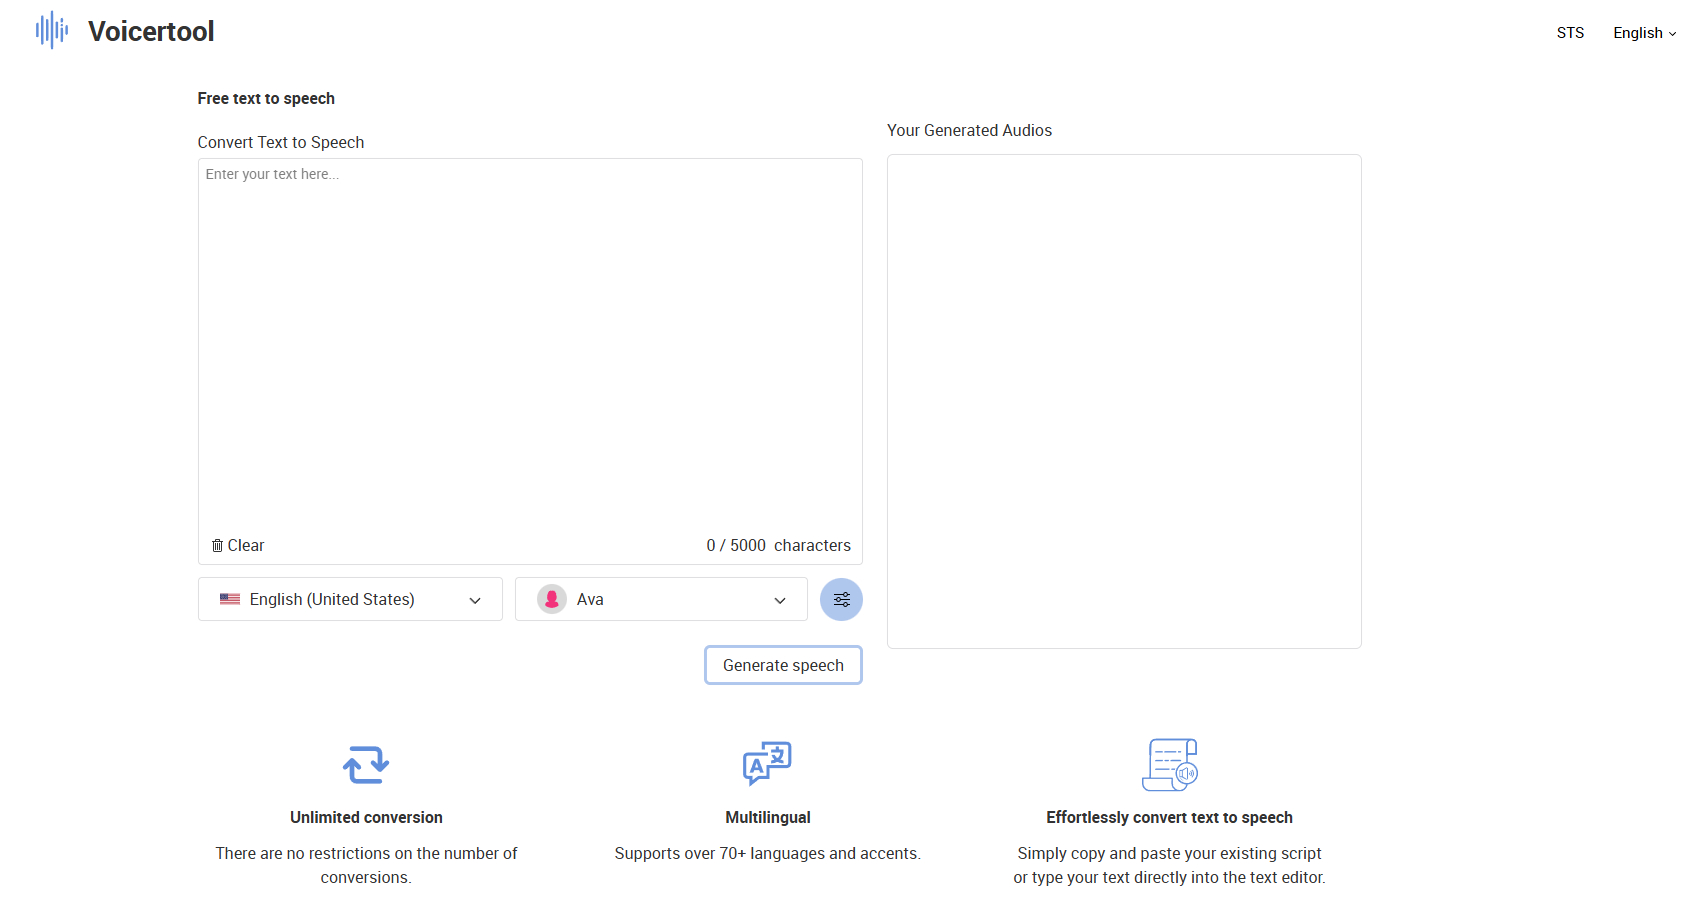1689x908 pixels.
Task: Click the Multilingual translation icon
Action: 767,764
